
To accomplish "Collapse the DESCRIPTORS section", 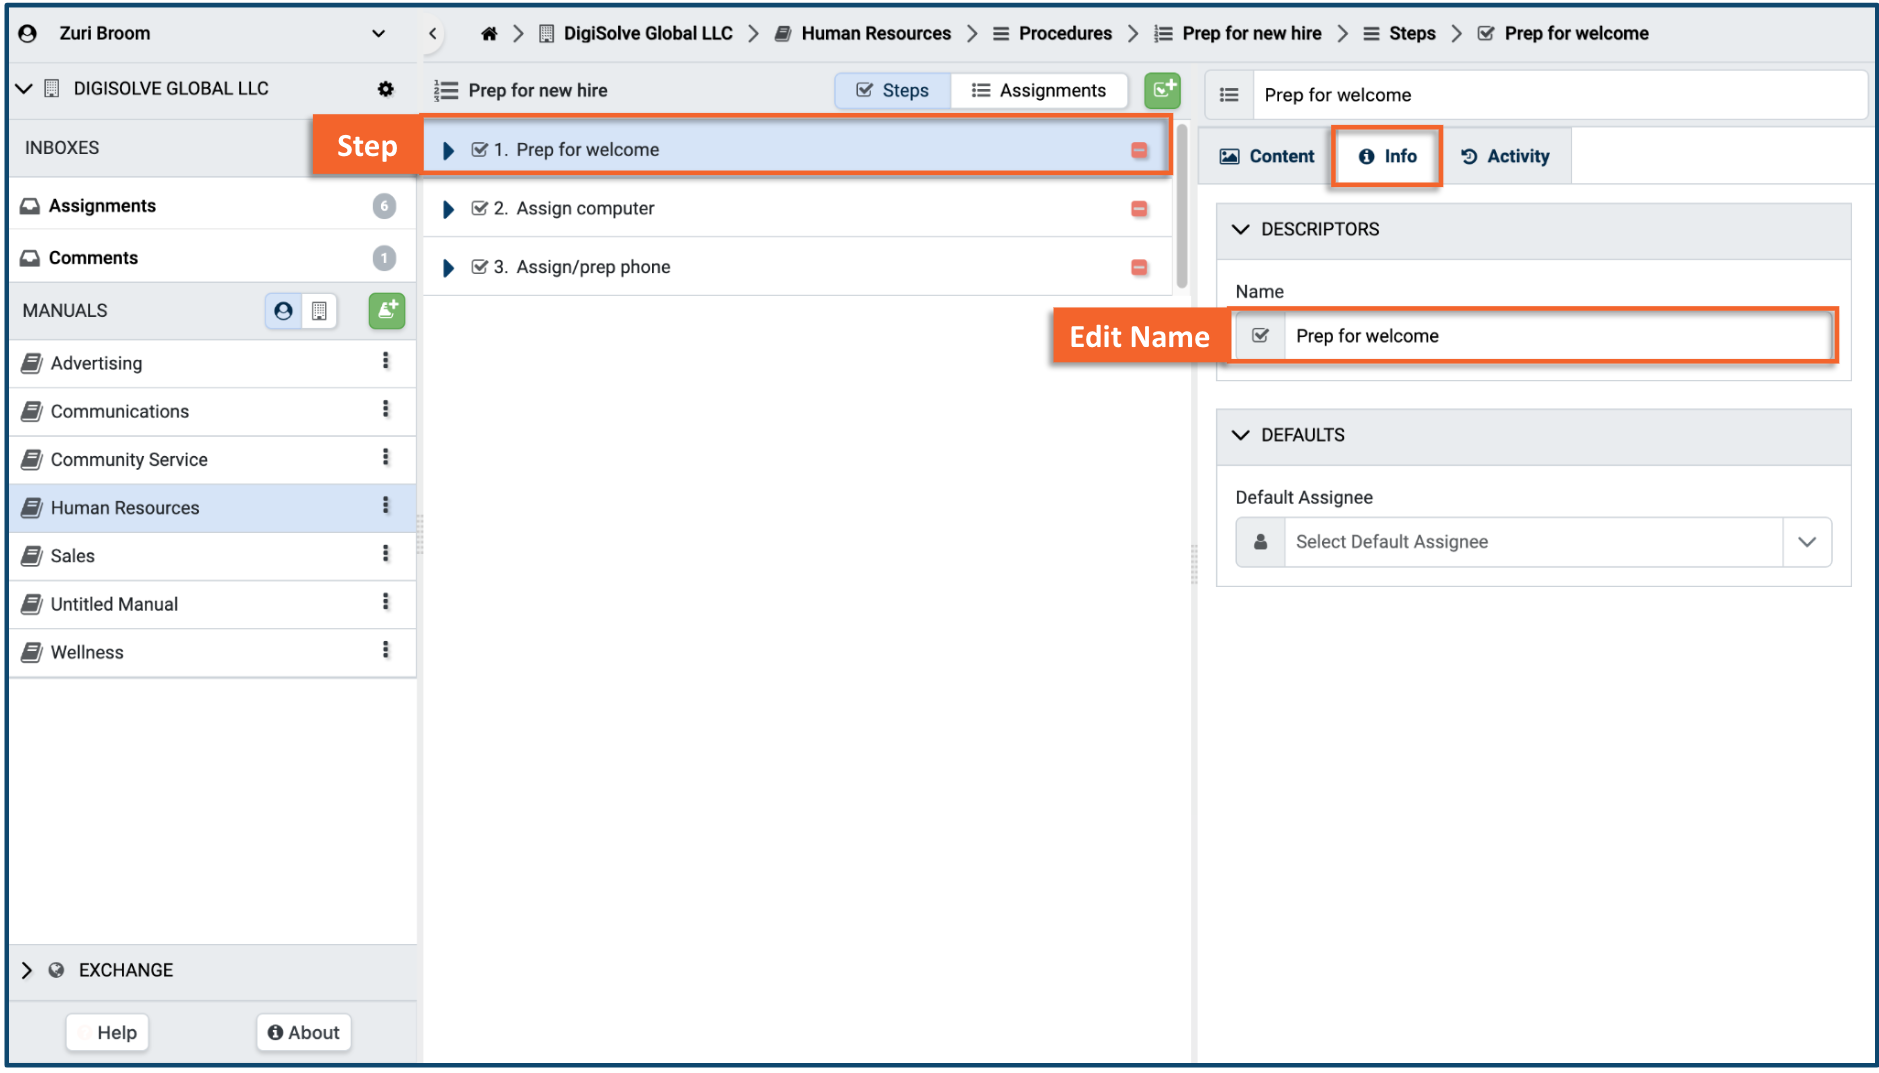I will click(1241, 230).
